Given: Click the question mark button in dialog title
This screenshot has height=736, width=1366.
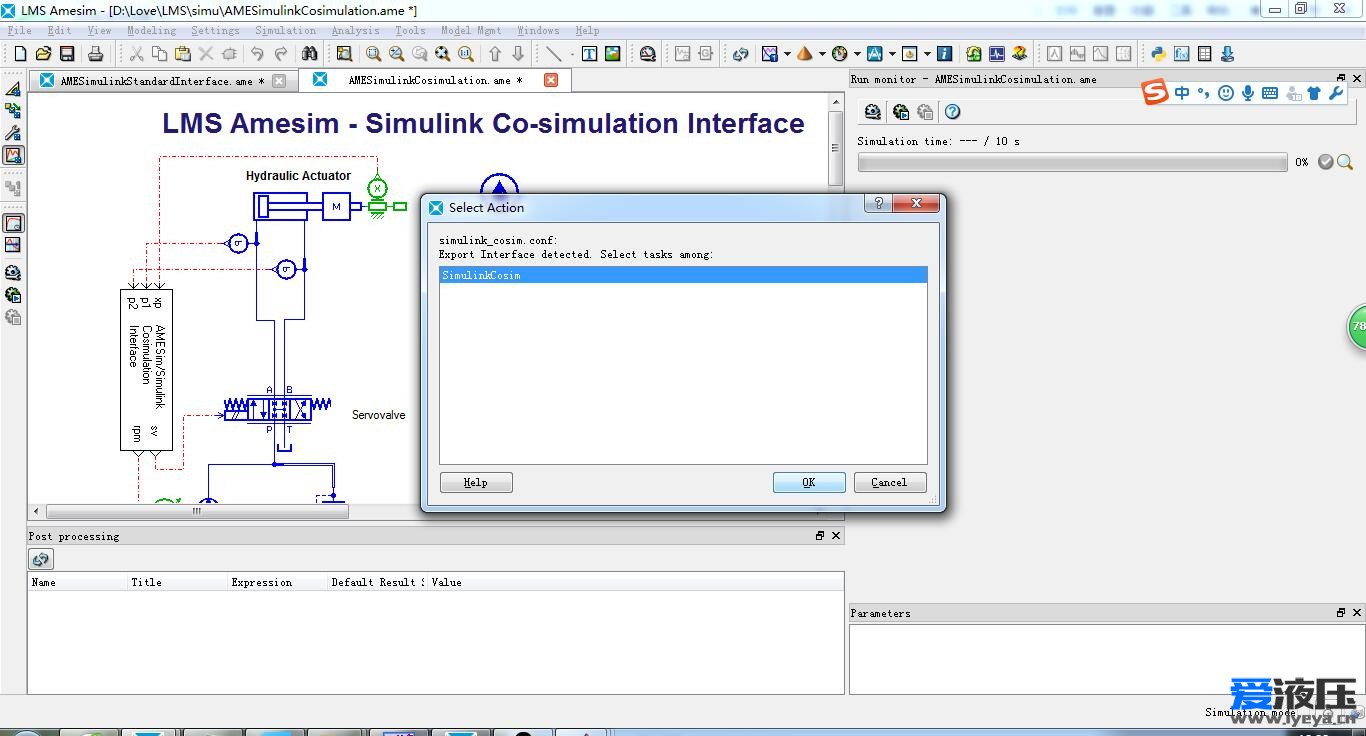Looking at the screenshot, I should coord(879,204).
